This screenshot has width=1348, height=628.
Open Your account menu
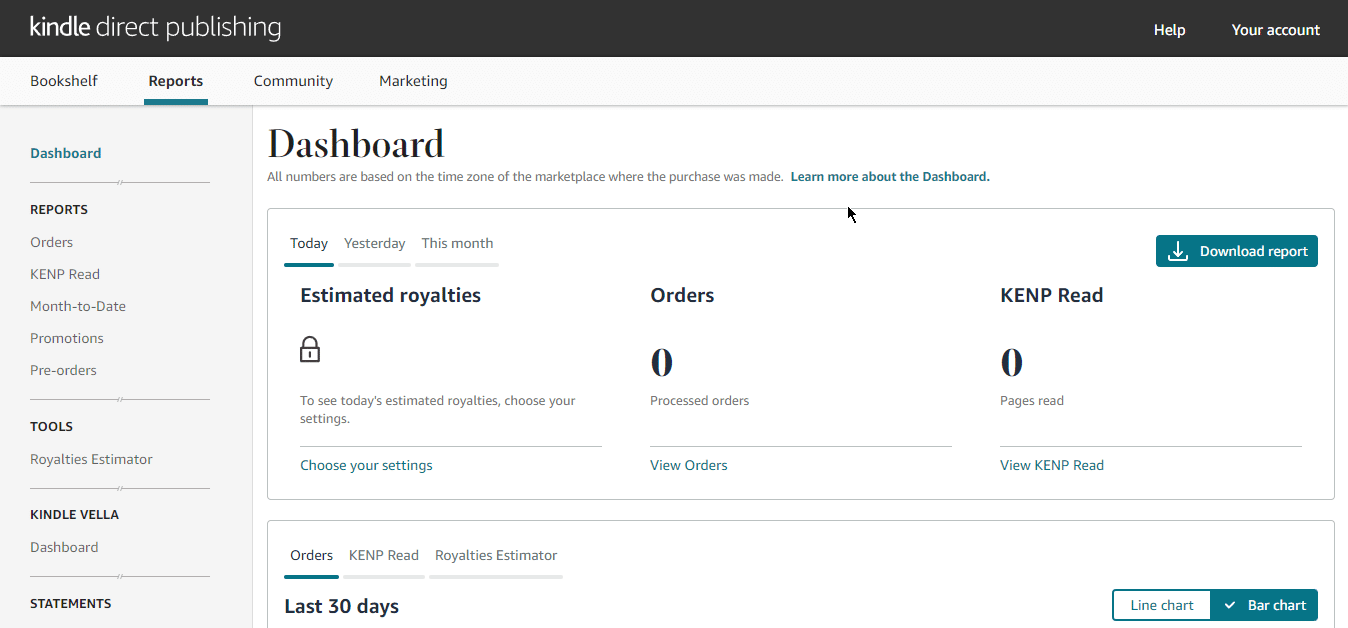(x=1275, y=29)
